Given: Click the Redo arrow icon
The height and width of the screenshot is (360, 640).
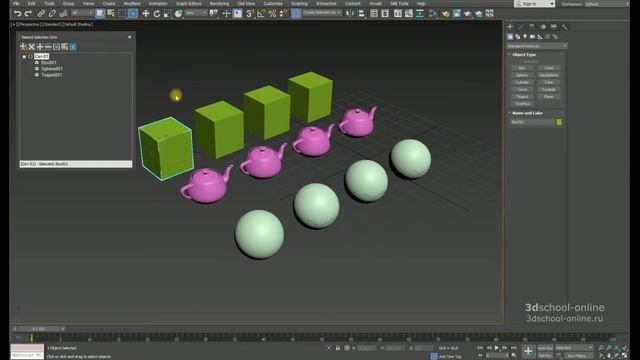Looking at the screenshot, I should (28, 13).
